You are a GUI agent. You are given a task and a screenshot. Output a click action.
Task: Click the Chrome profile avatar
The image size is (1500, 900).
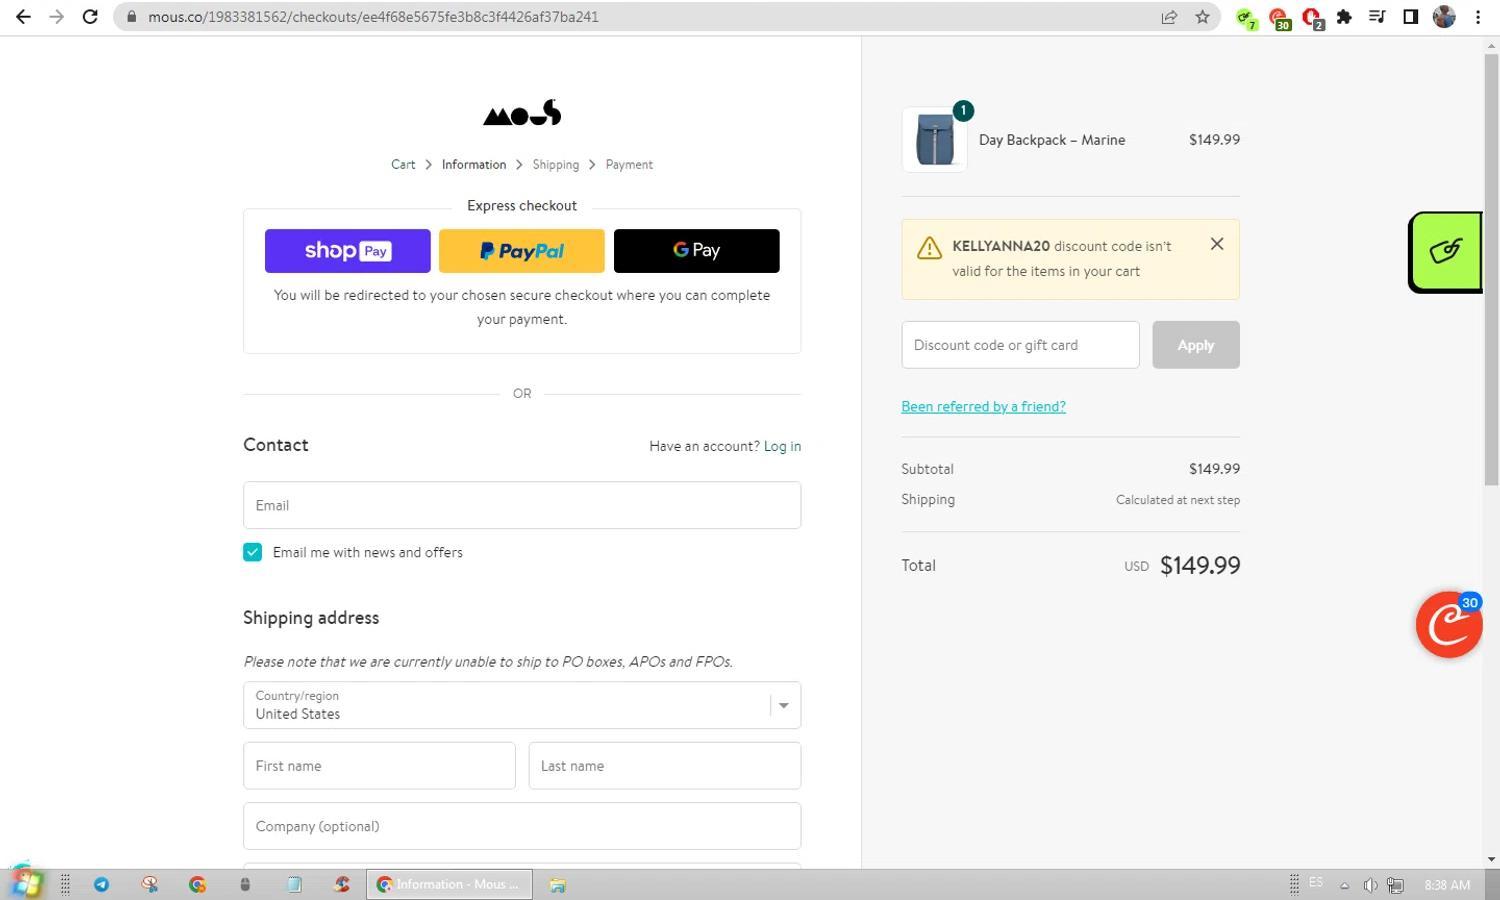[1443, 16]
